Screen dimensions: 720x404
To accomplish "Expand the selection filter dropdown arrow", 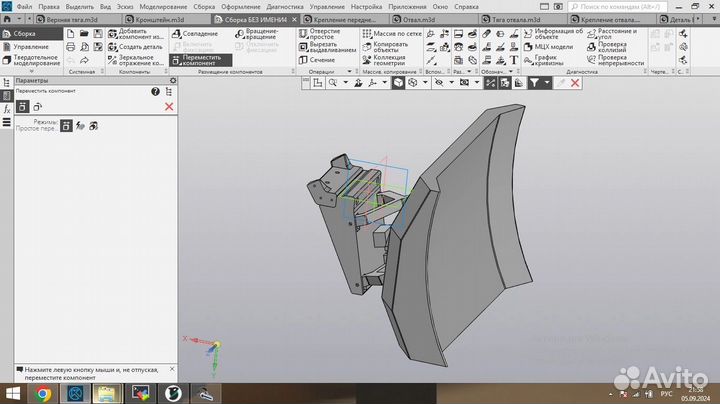I will point(547,84).
